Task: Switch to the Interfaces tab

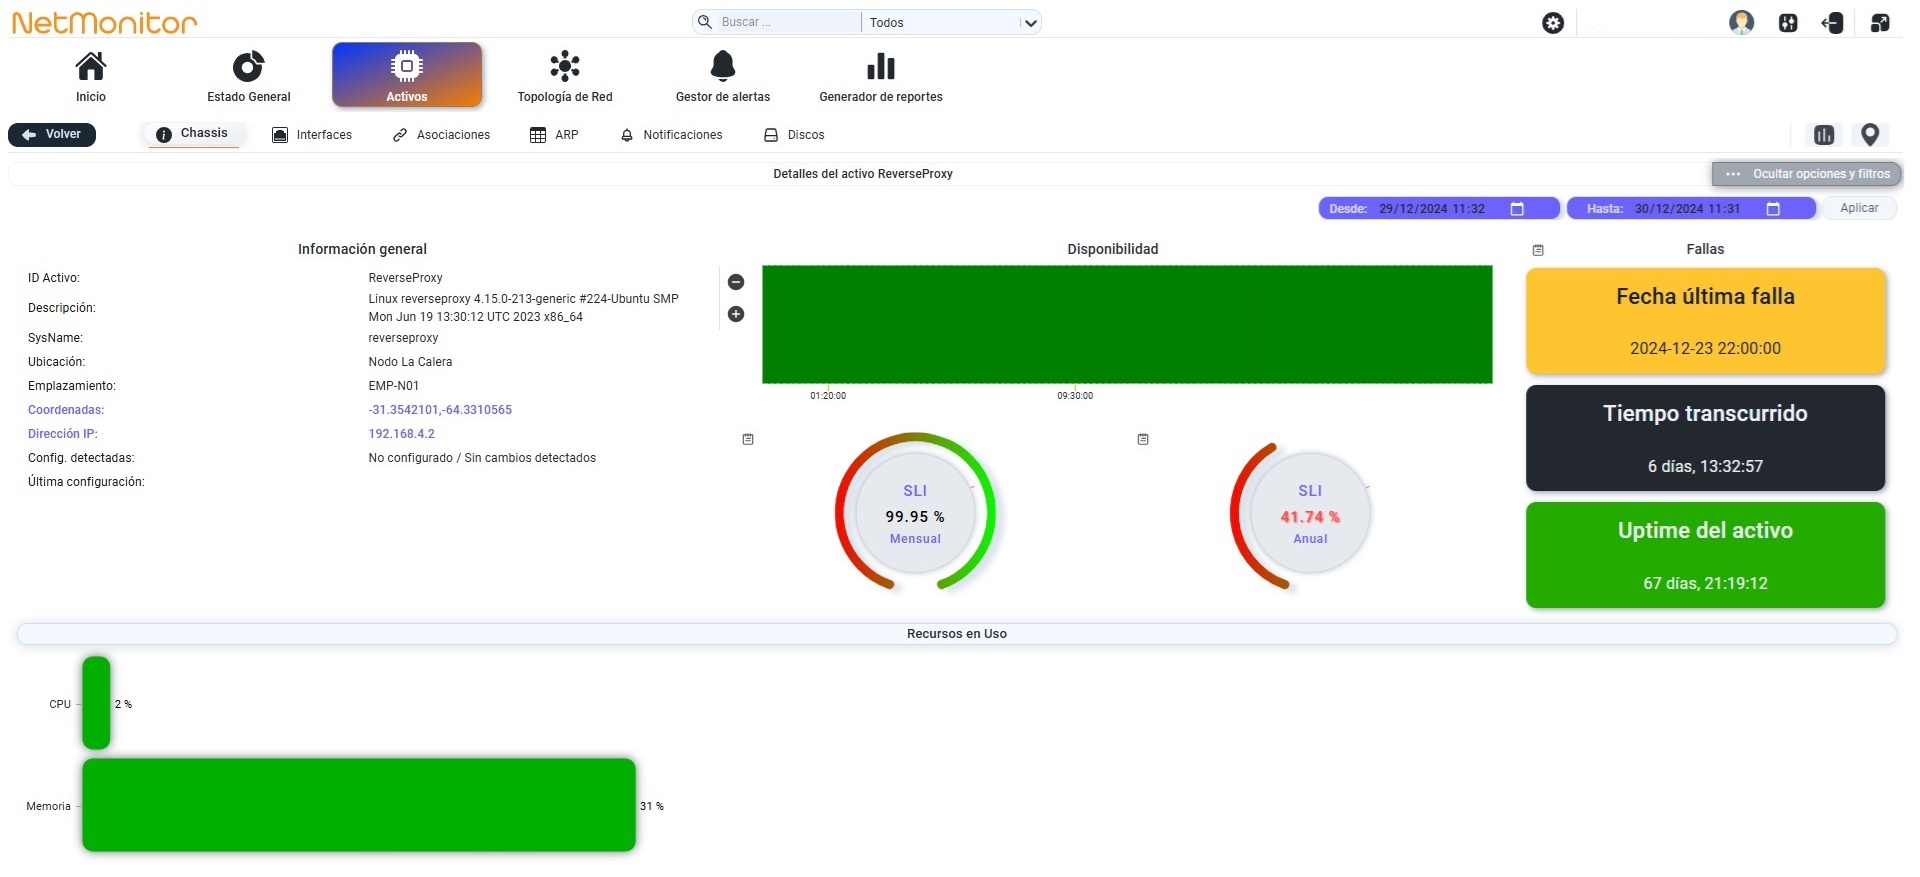Action: coord(312,135)
